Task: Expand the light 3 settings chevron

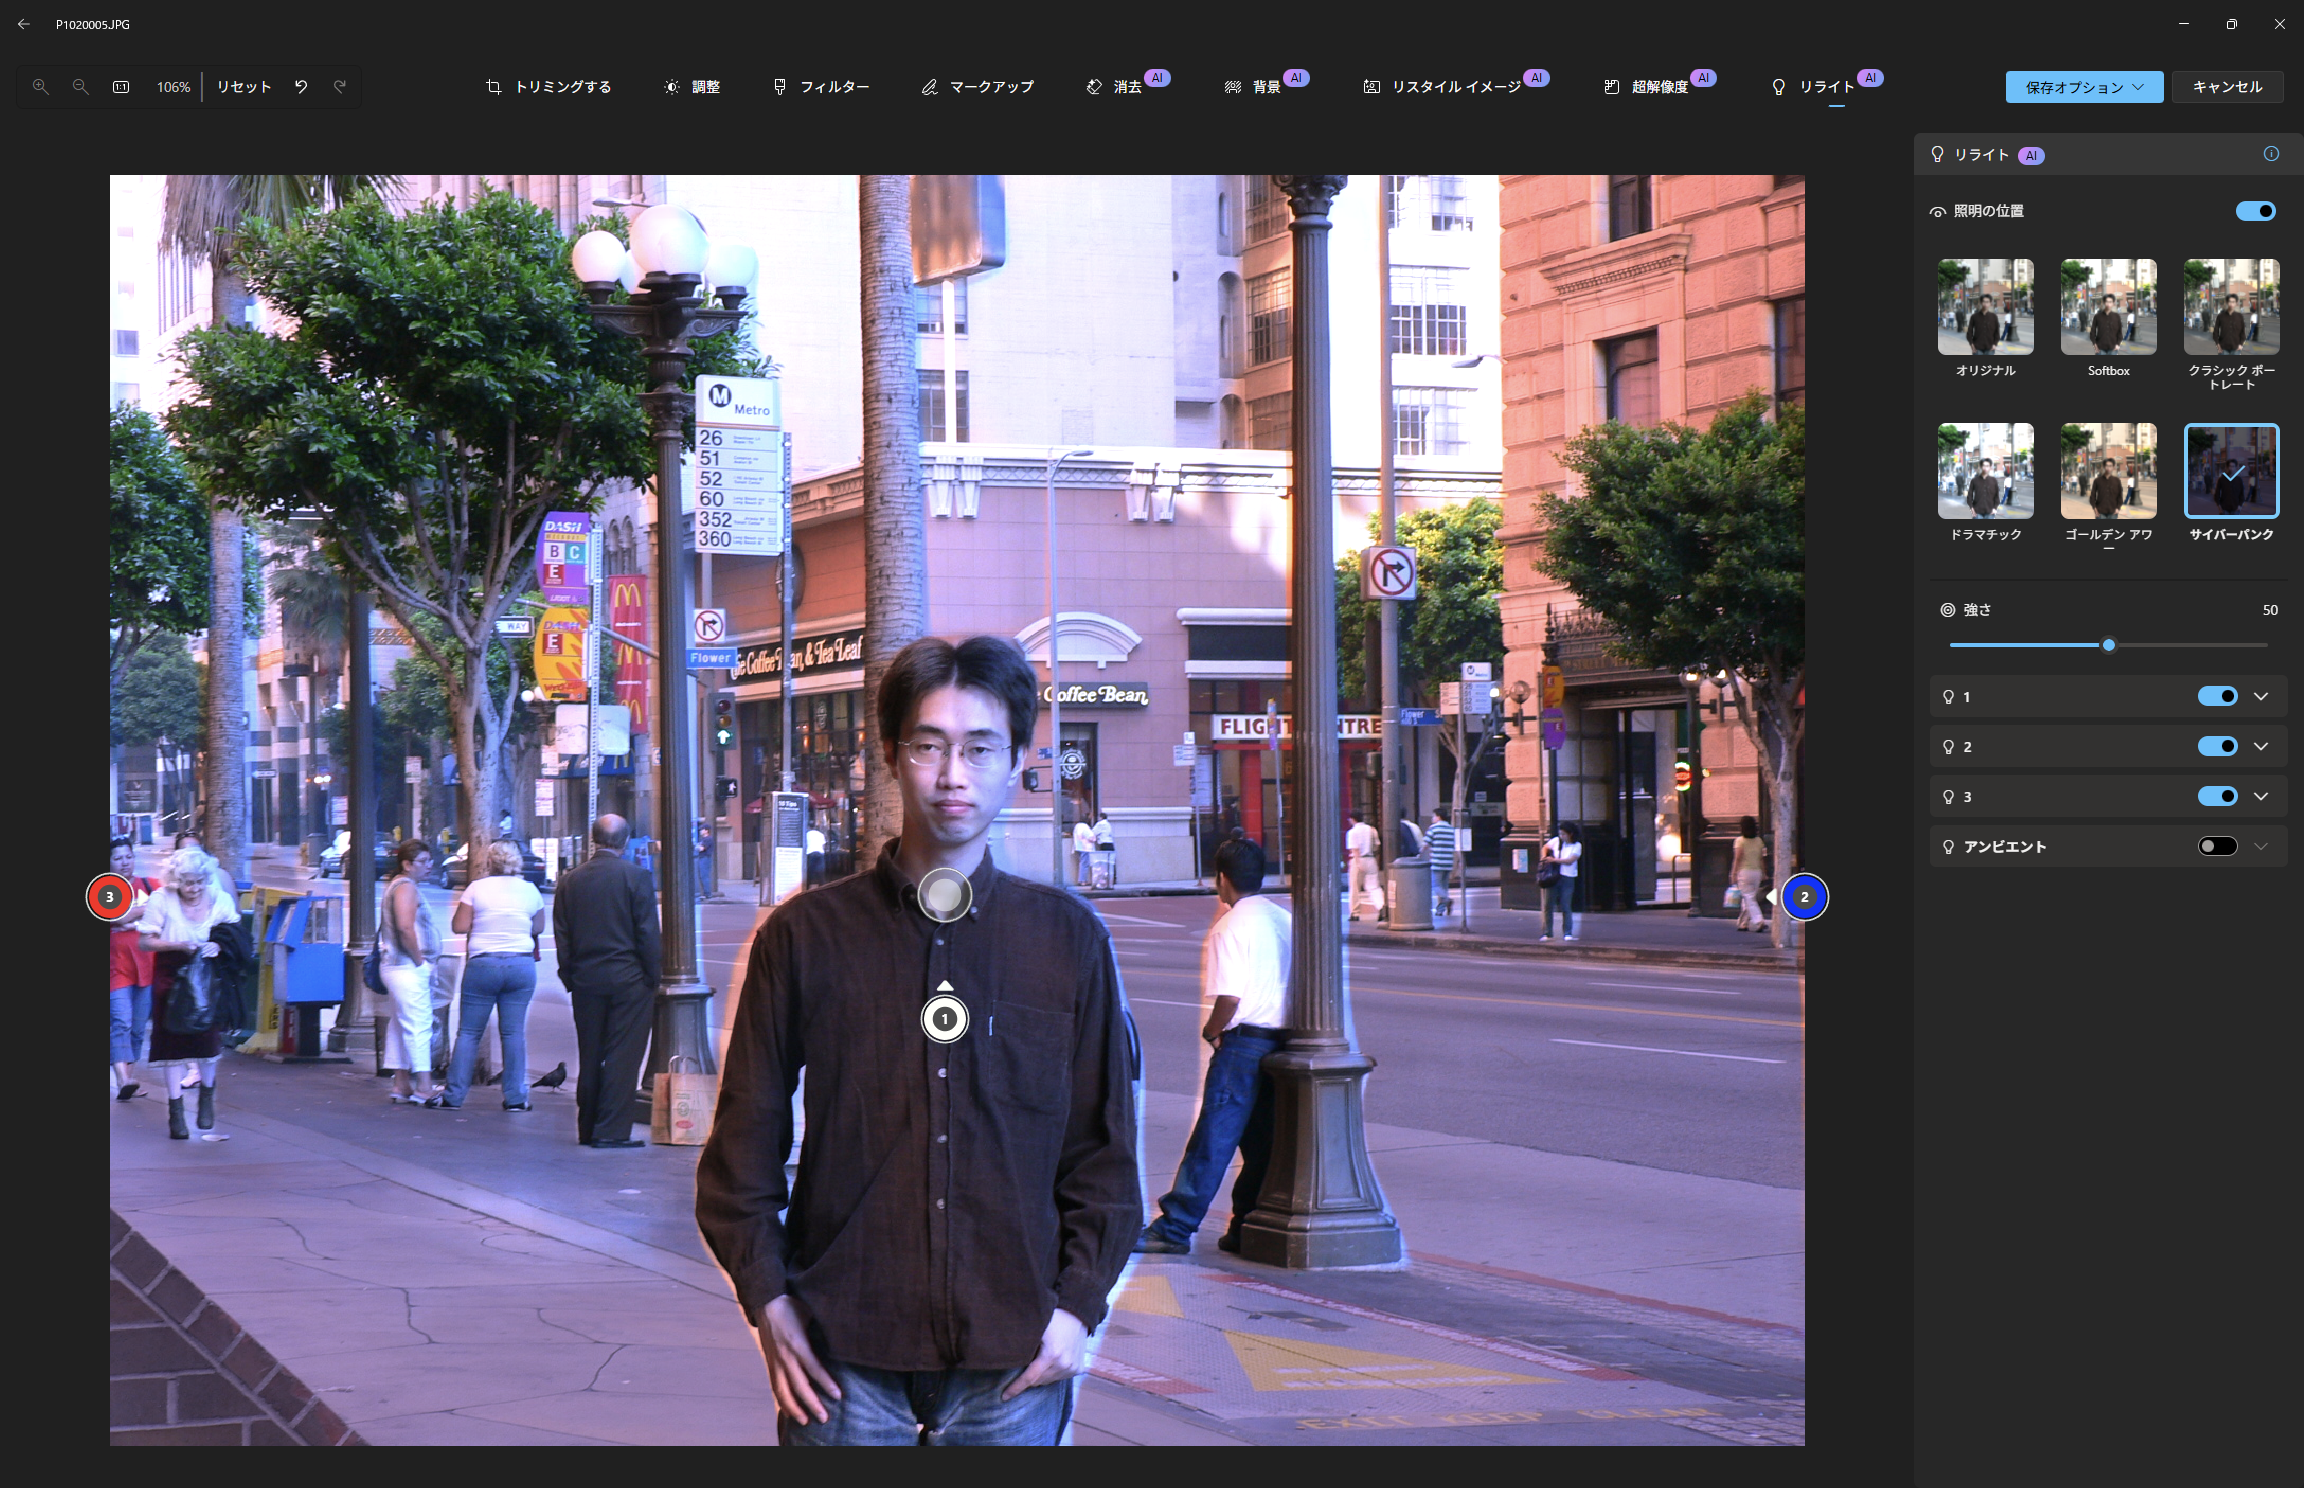Action: click(2261, 797)
